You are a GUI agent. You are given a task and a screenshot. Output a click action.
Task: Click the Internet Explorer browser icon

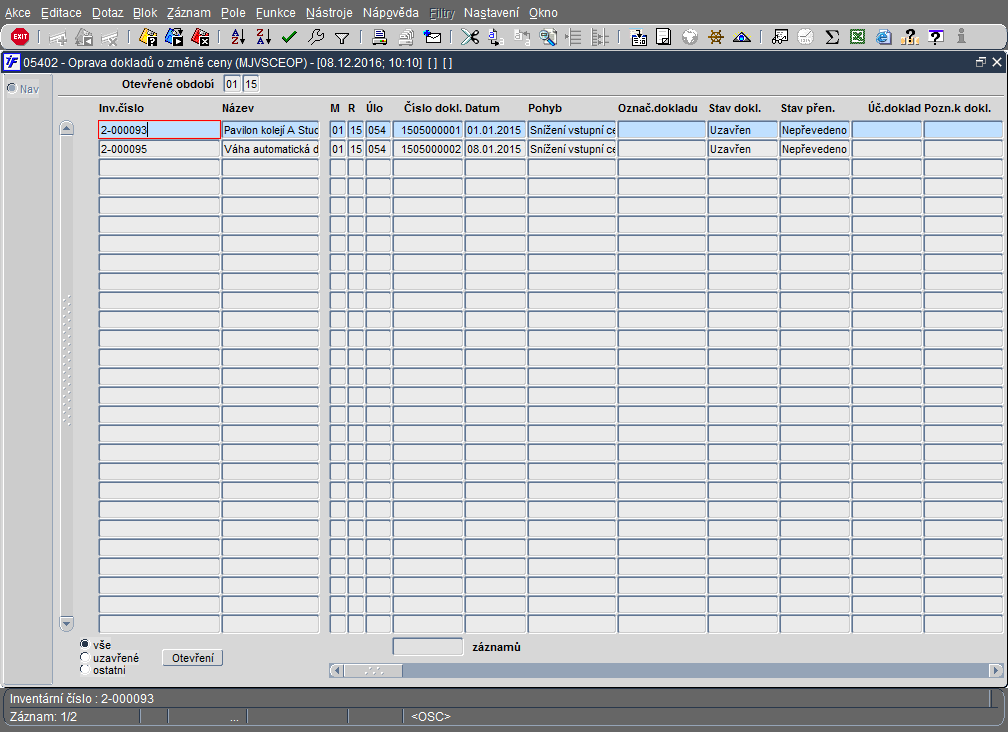click(883, 37)
